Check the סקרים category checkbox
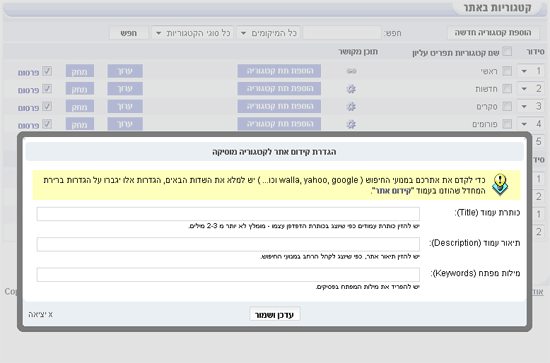 pos(507,106)
